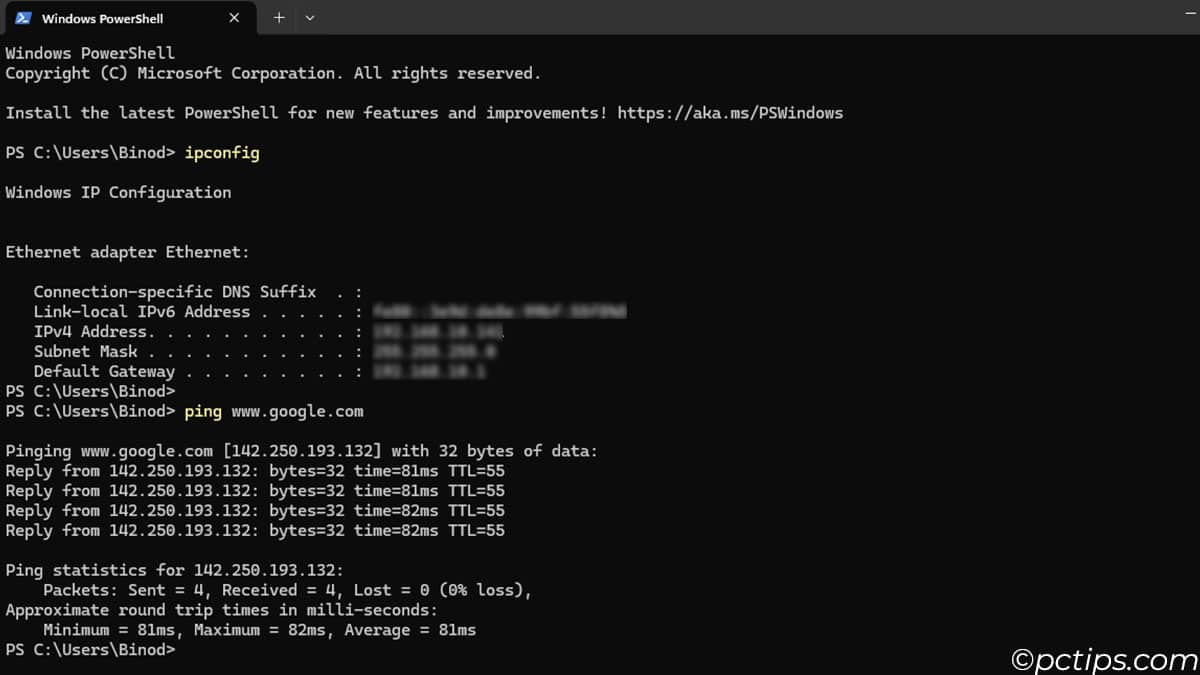This screenshot has height=675, width=1200.
Task: Click the ping www.google.com command
Action: click(274, 411)
